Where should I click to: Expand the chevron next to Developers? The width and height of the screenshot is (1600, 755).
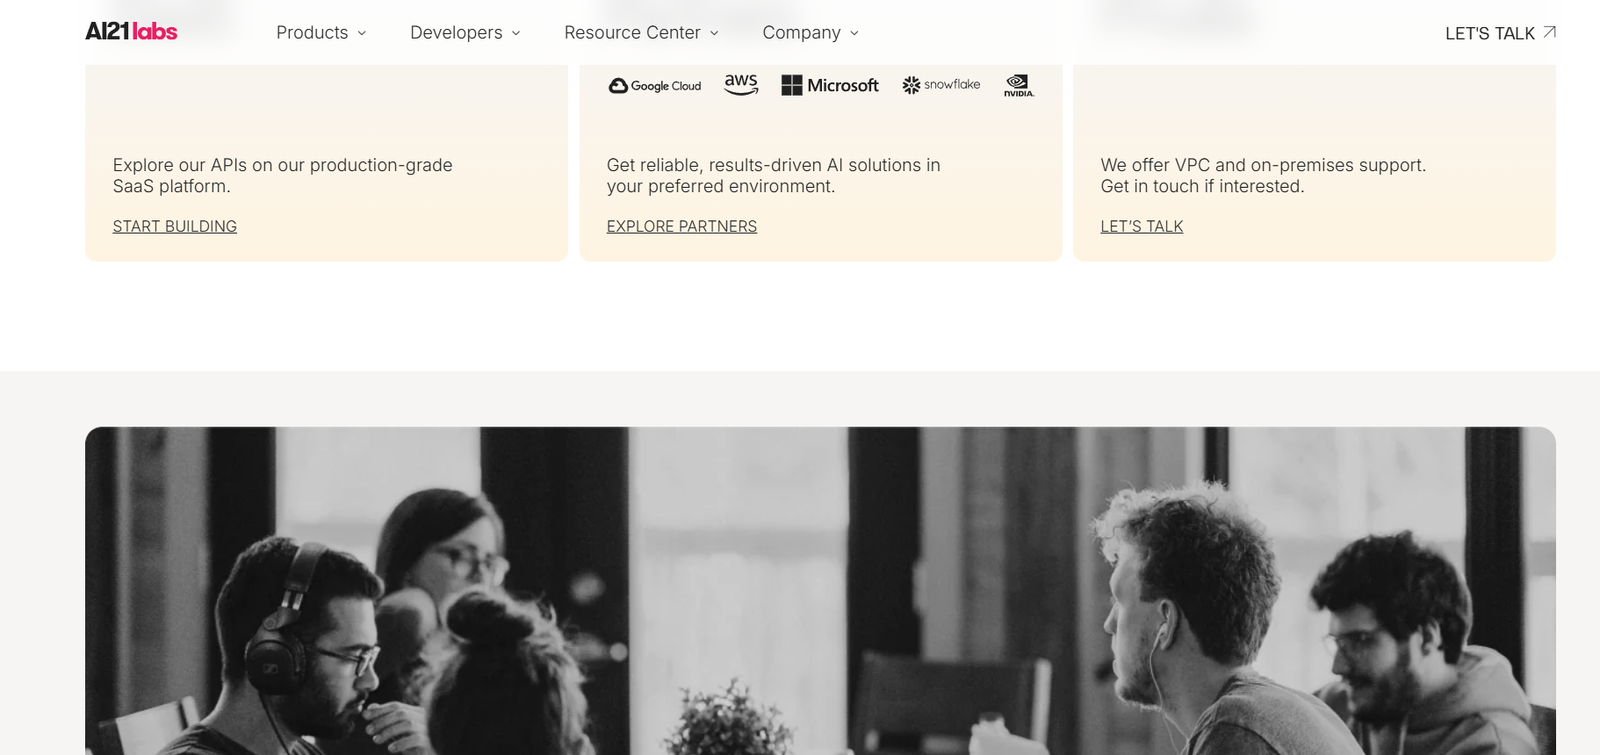pos(516,33)
